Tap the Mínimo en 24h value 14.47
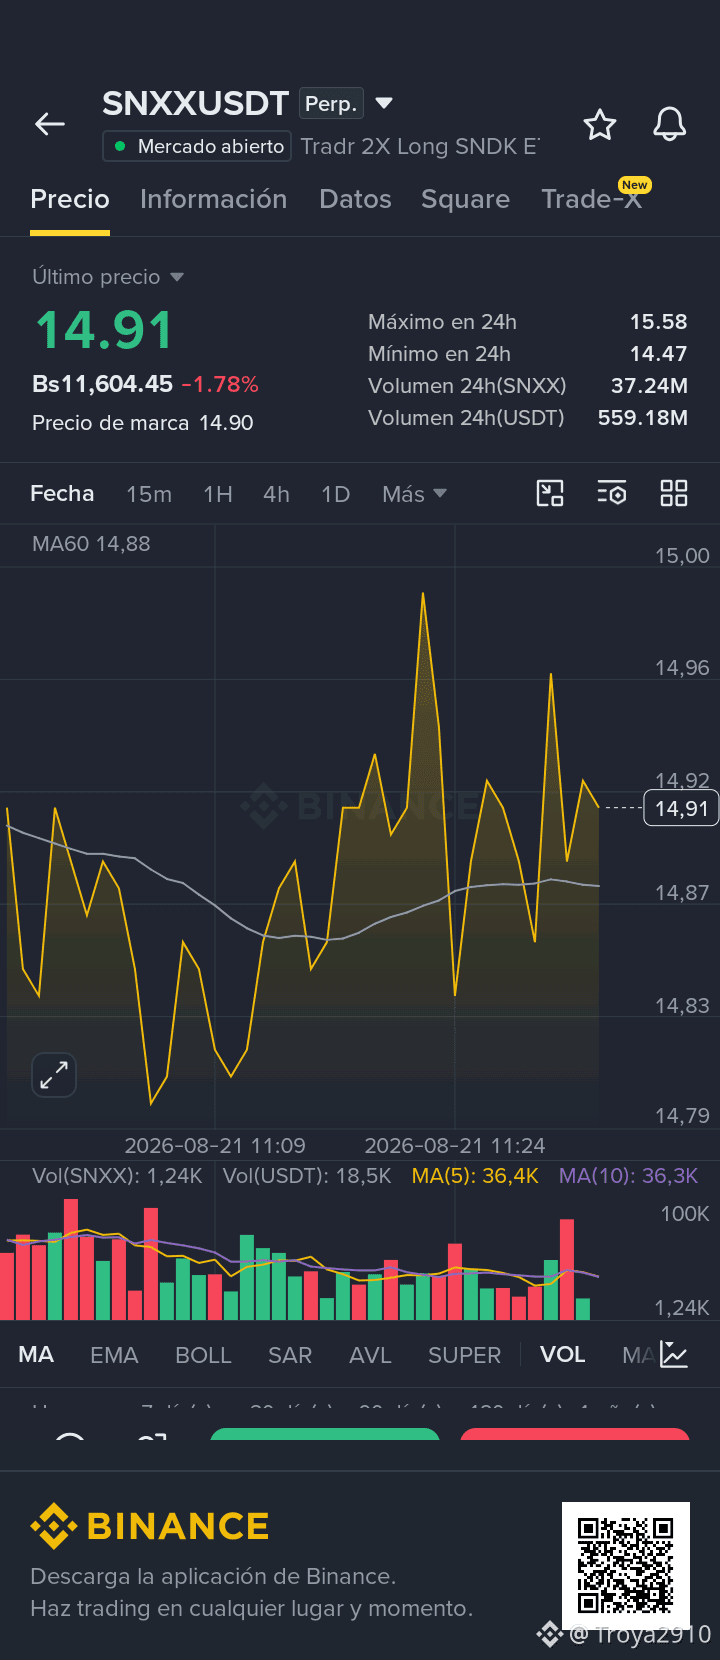This screenshot has width=720, height=1660. 658,354
